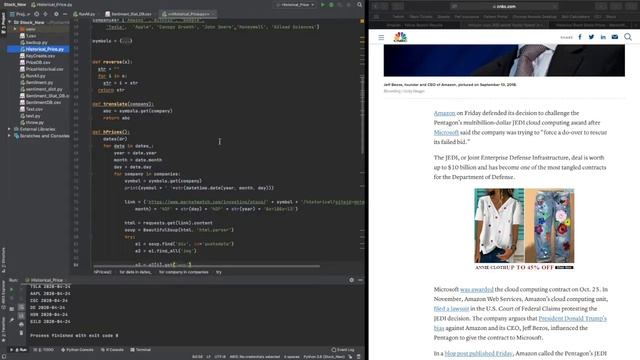Follow the Amazon link in the article
The height and width of the screenshot is (360, 640).
(444, 113)
